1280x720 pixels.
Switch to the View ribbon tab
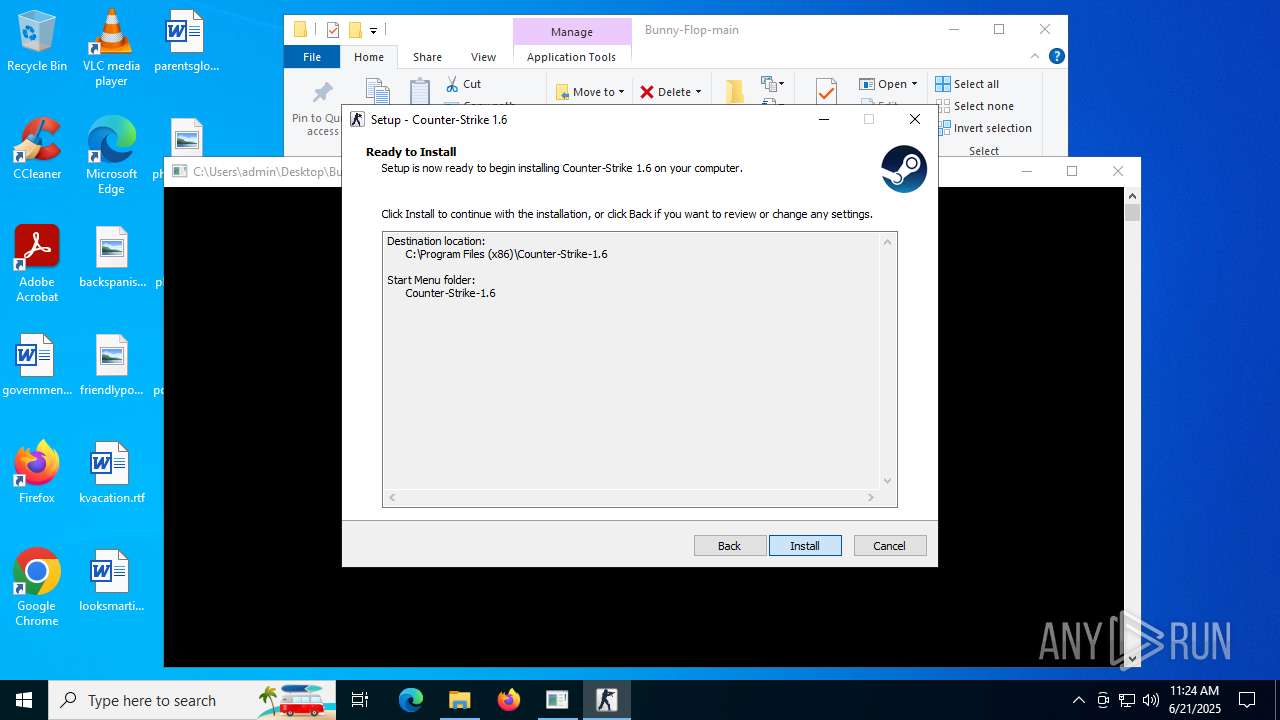(483, 57)
